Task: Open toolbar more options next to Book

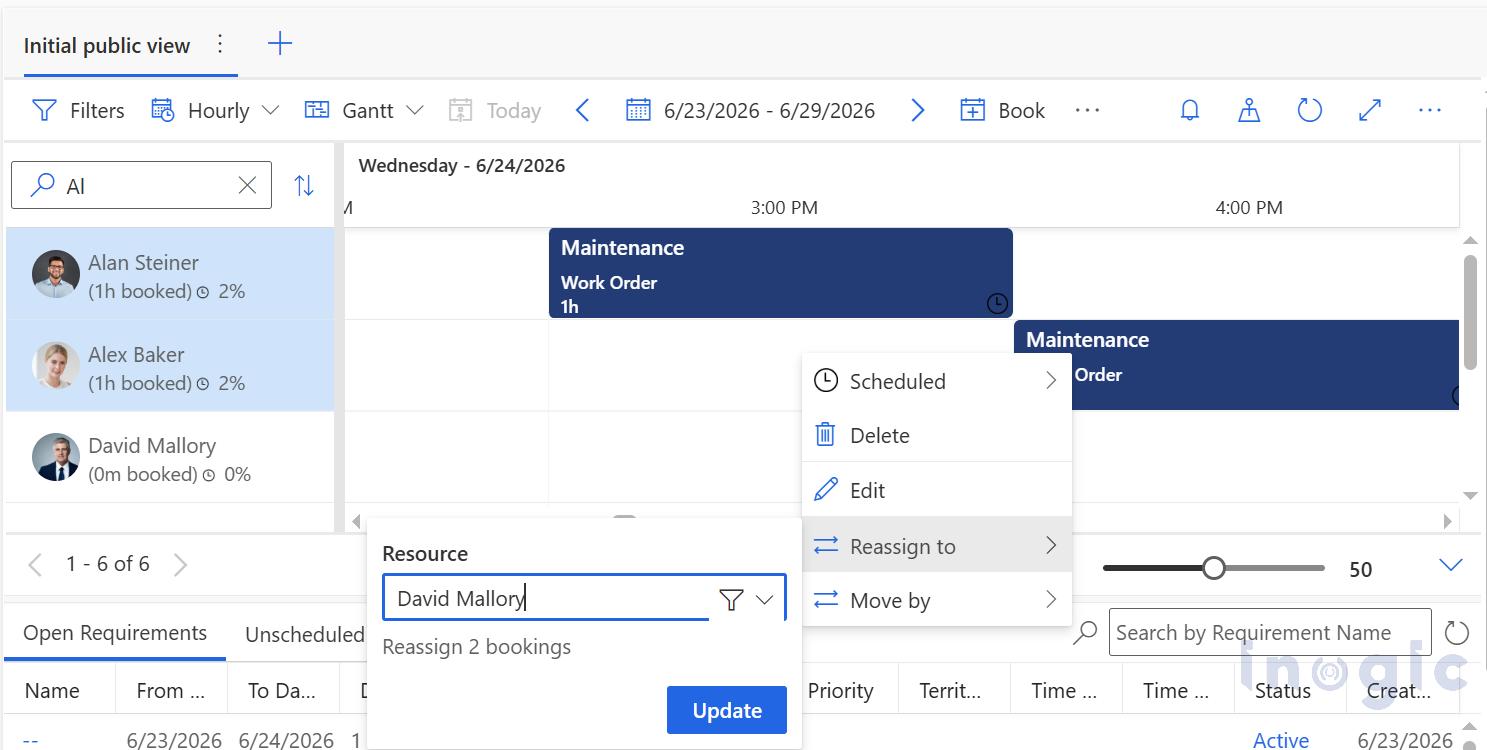Action: click(1087, 110)
